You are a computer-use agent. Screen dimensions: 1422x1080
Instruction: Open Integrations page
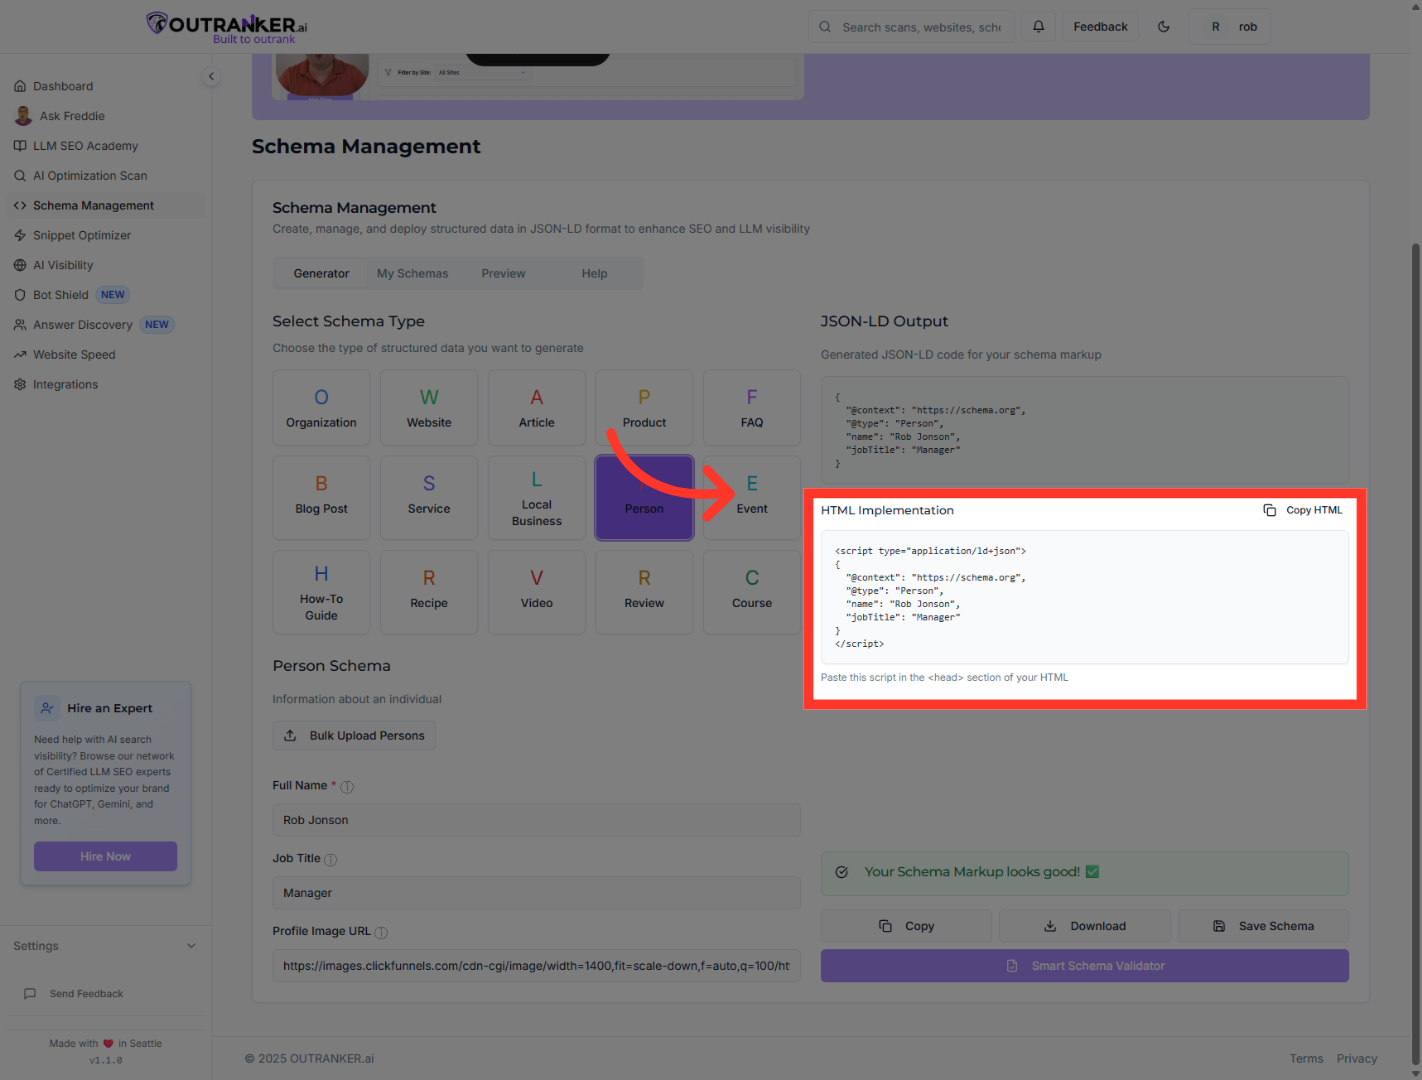[105, 385]
